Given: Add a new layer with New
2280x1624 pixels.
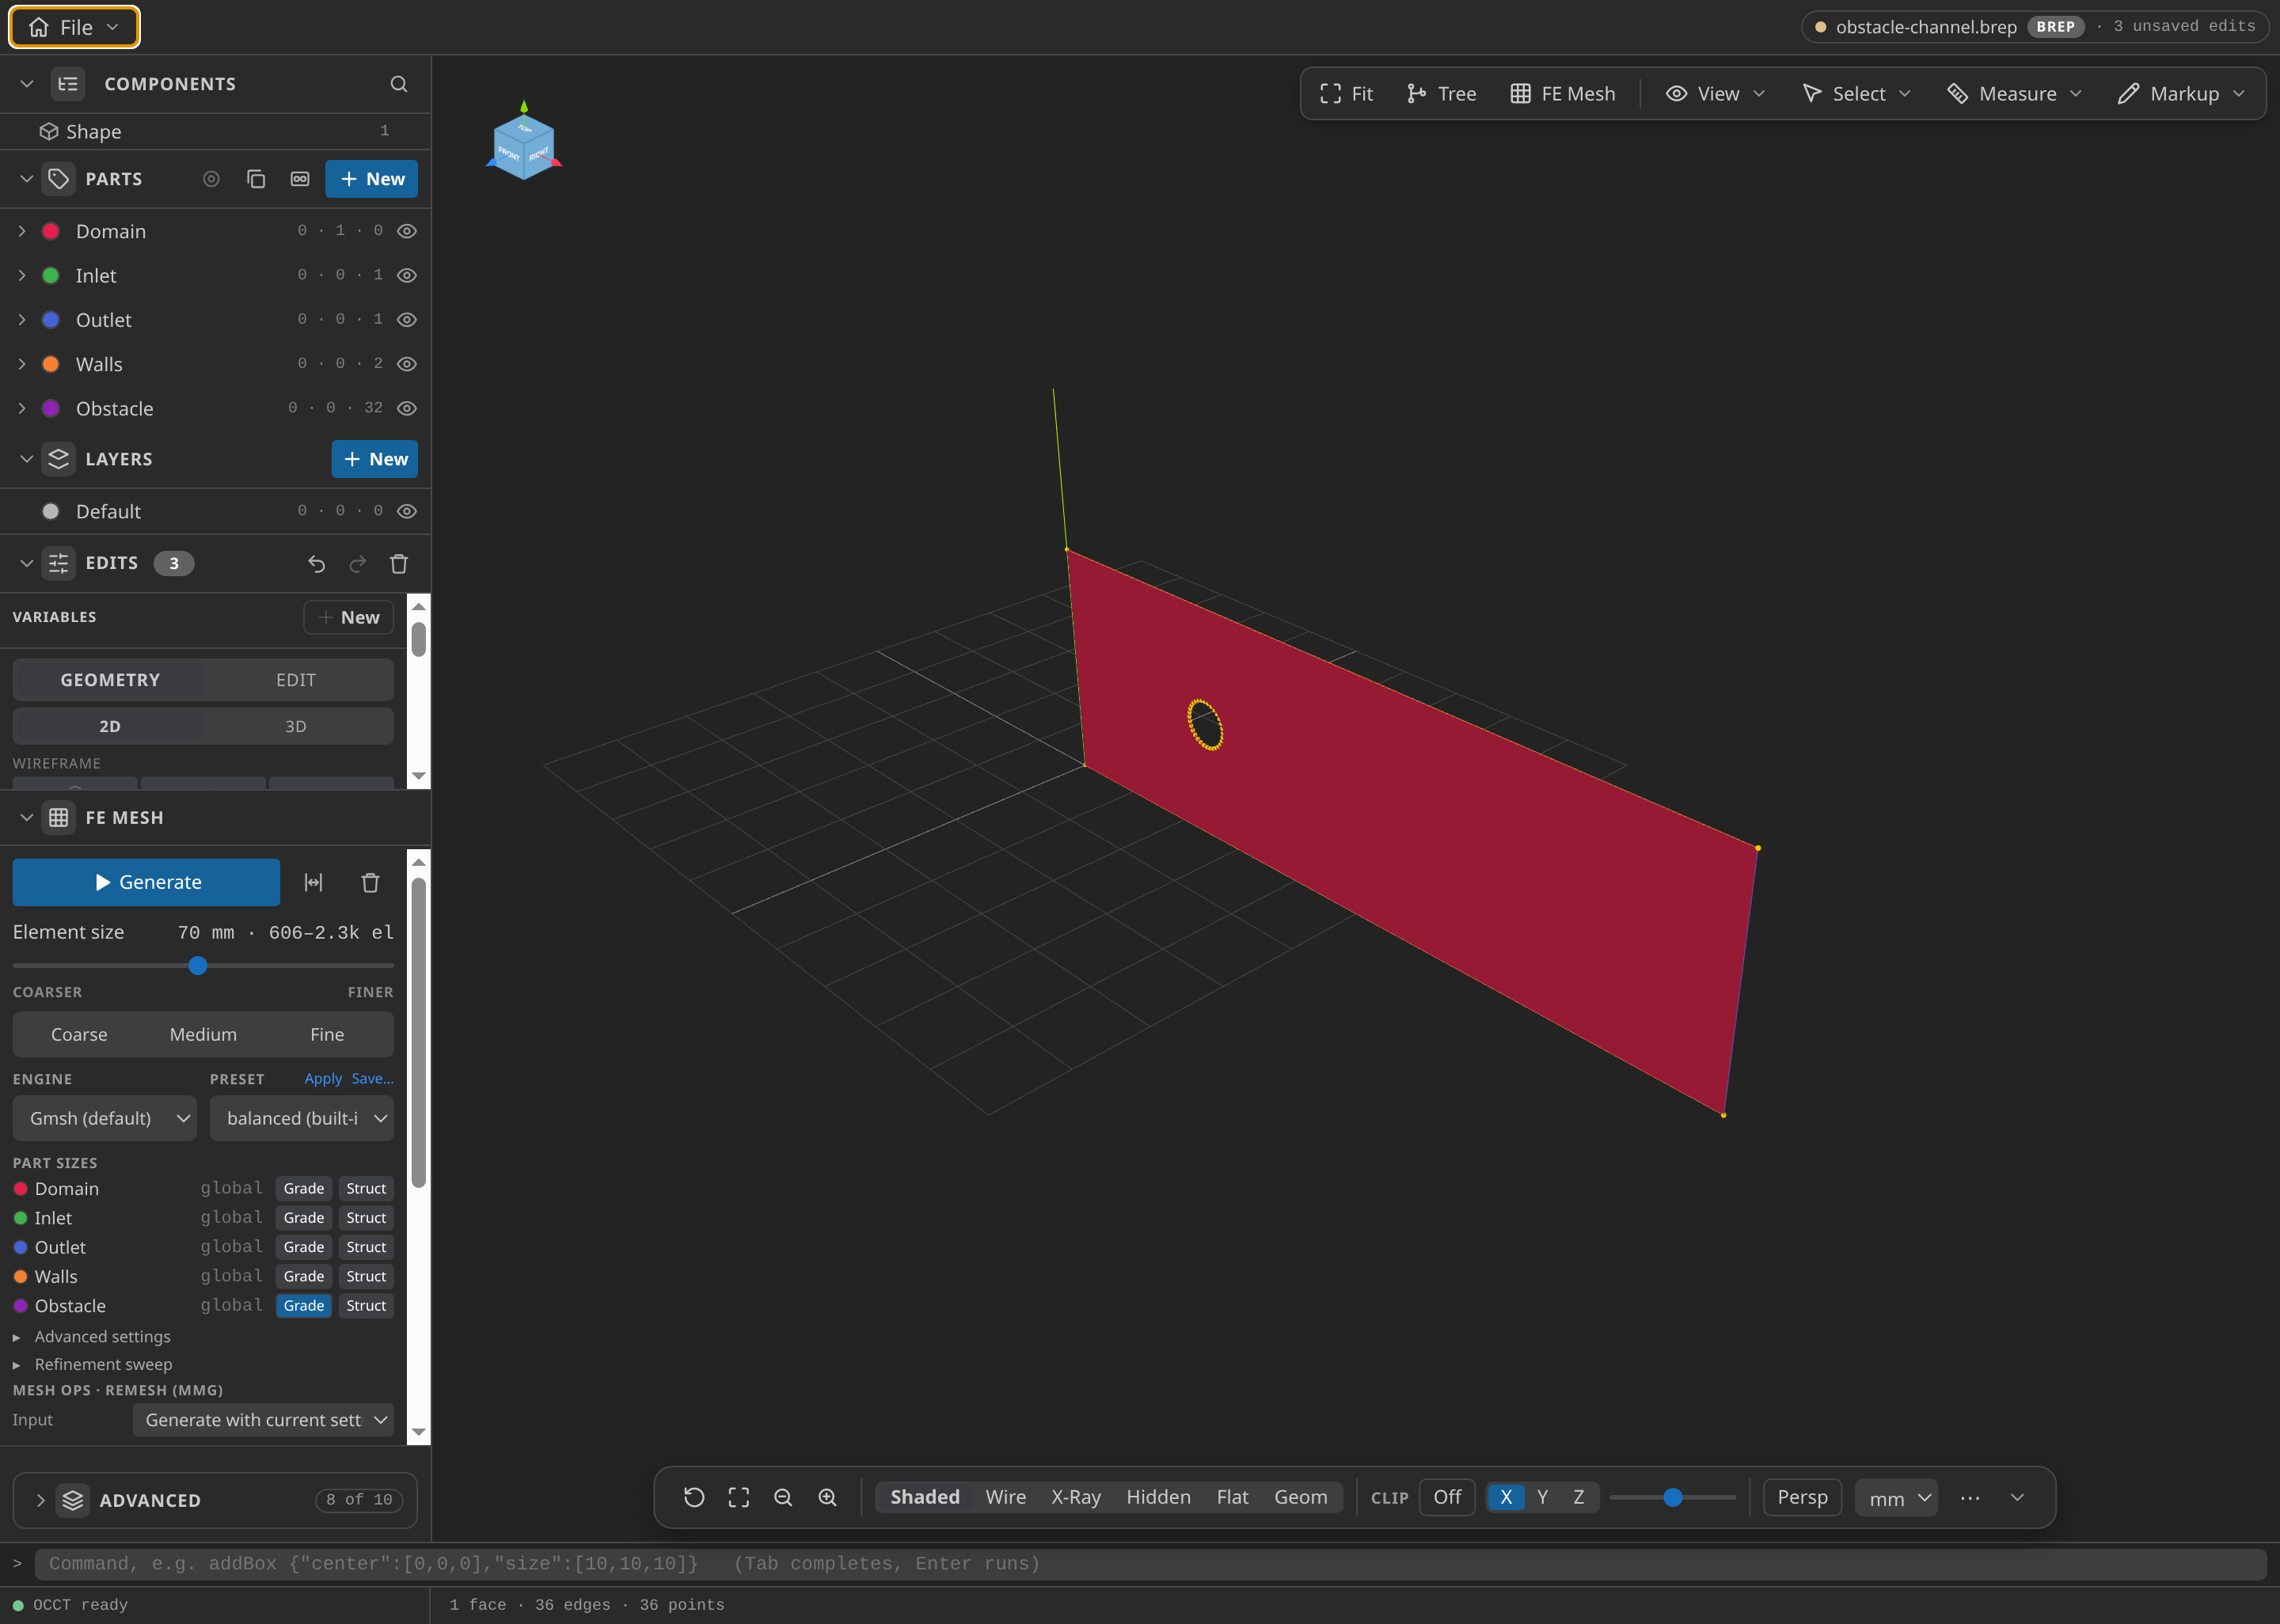Looking at the screenshot, I should coord(375,459).
